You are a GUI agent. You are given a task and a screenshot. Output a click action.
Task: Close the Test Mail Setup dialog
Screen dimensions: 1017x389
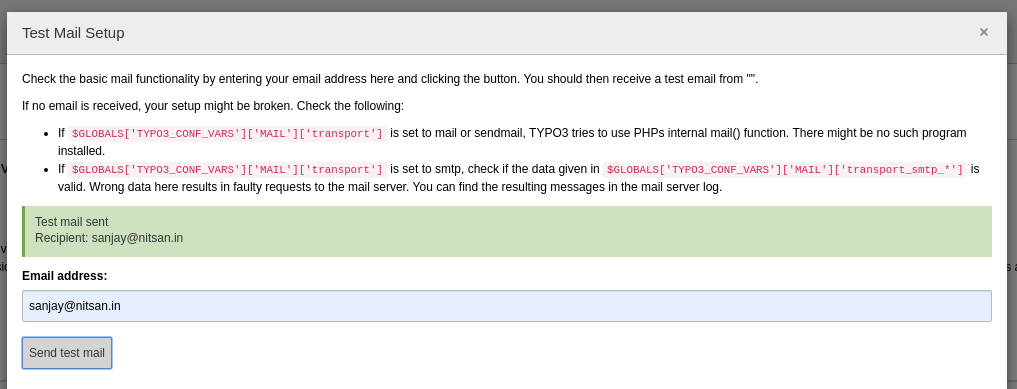(983, 32)
